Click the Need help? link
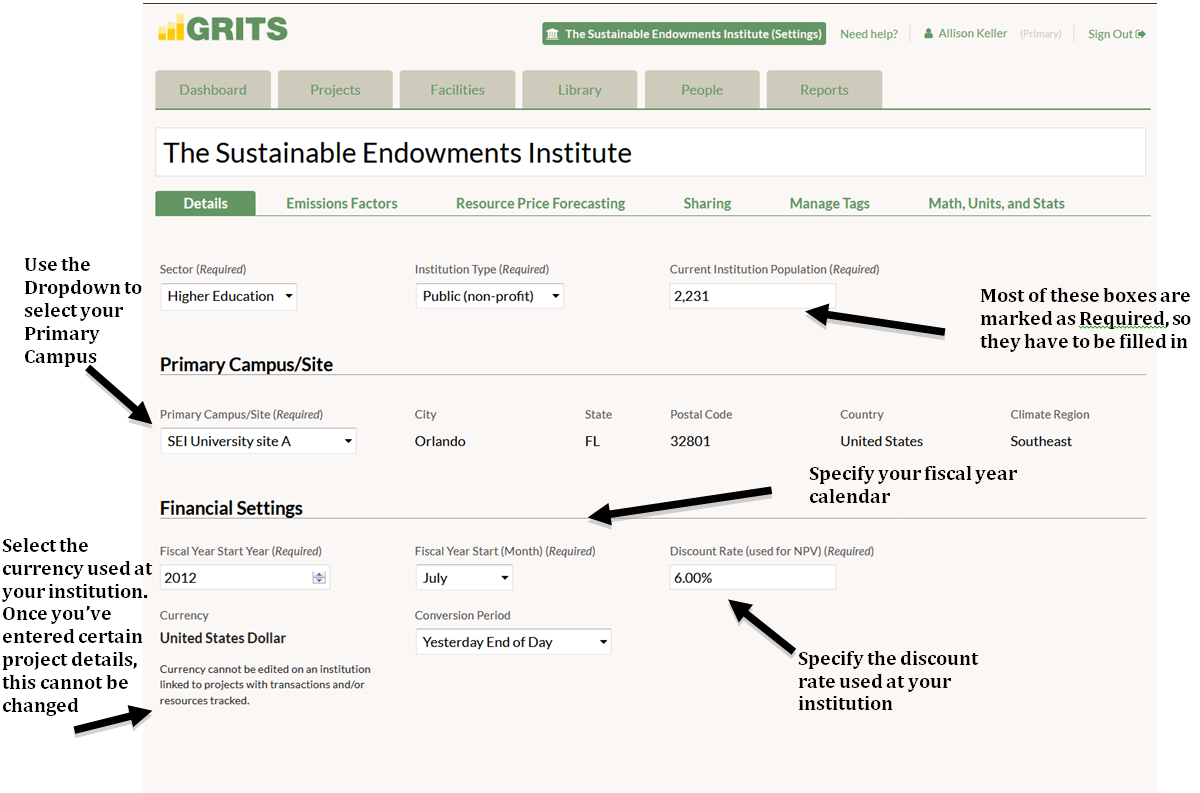The image size is (1200, 793). (869, 34)
